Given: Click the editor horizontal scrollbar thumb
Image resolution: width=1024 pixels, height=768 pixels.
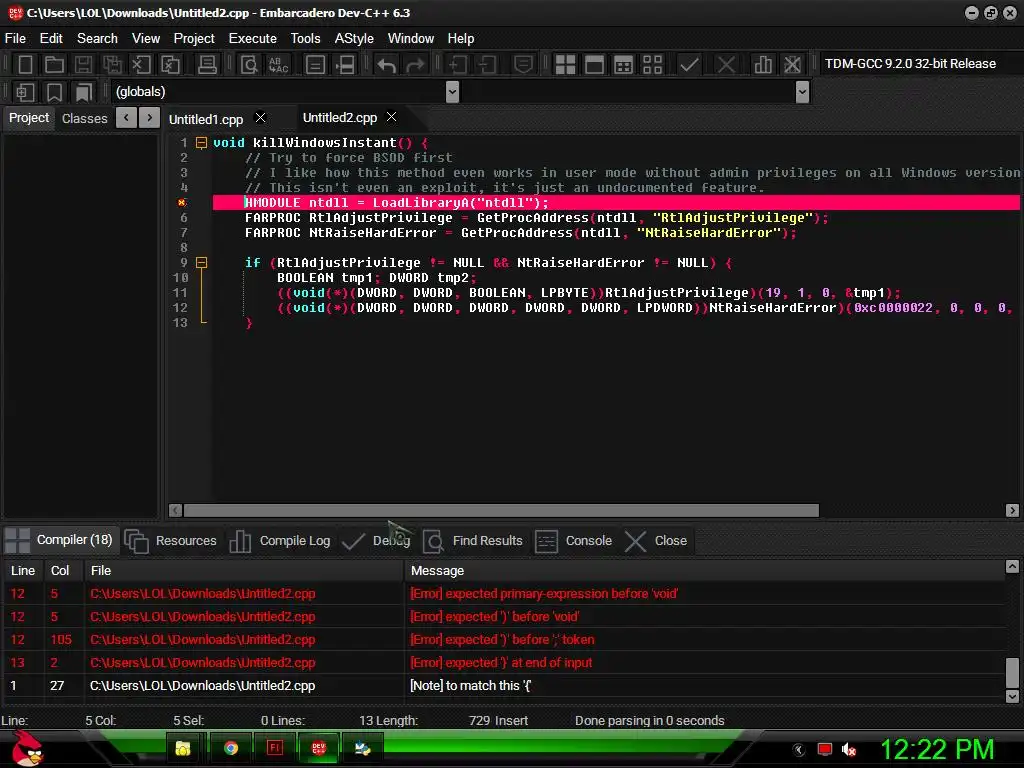Looking at the screenshot, I should pyautogui.click(x=501, y=510).
